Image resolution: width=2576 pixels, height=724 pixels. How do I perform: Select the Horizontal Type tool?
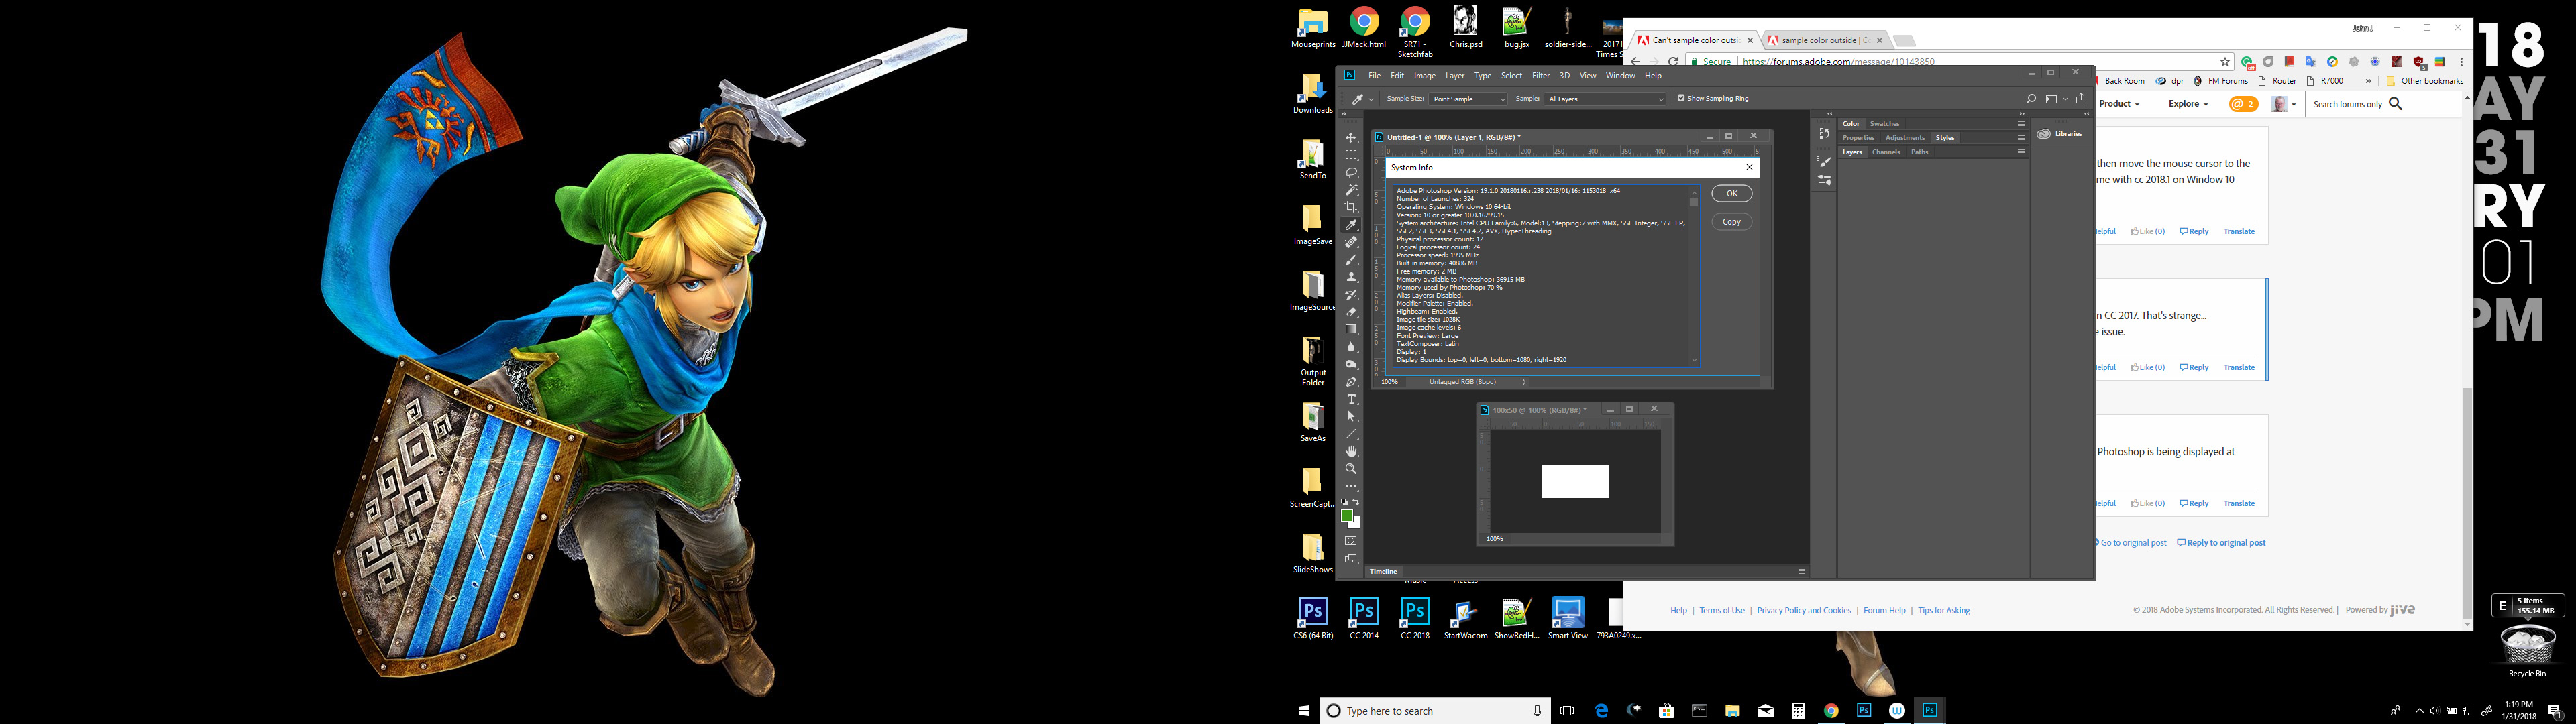[1351, 399]
